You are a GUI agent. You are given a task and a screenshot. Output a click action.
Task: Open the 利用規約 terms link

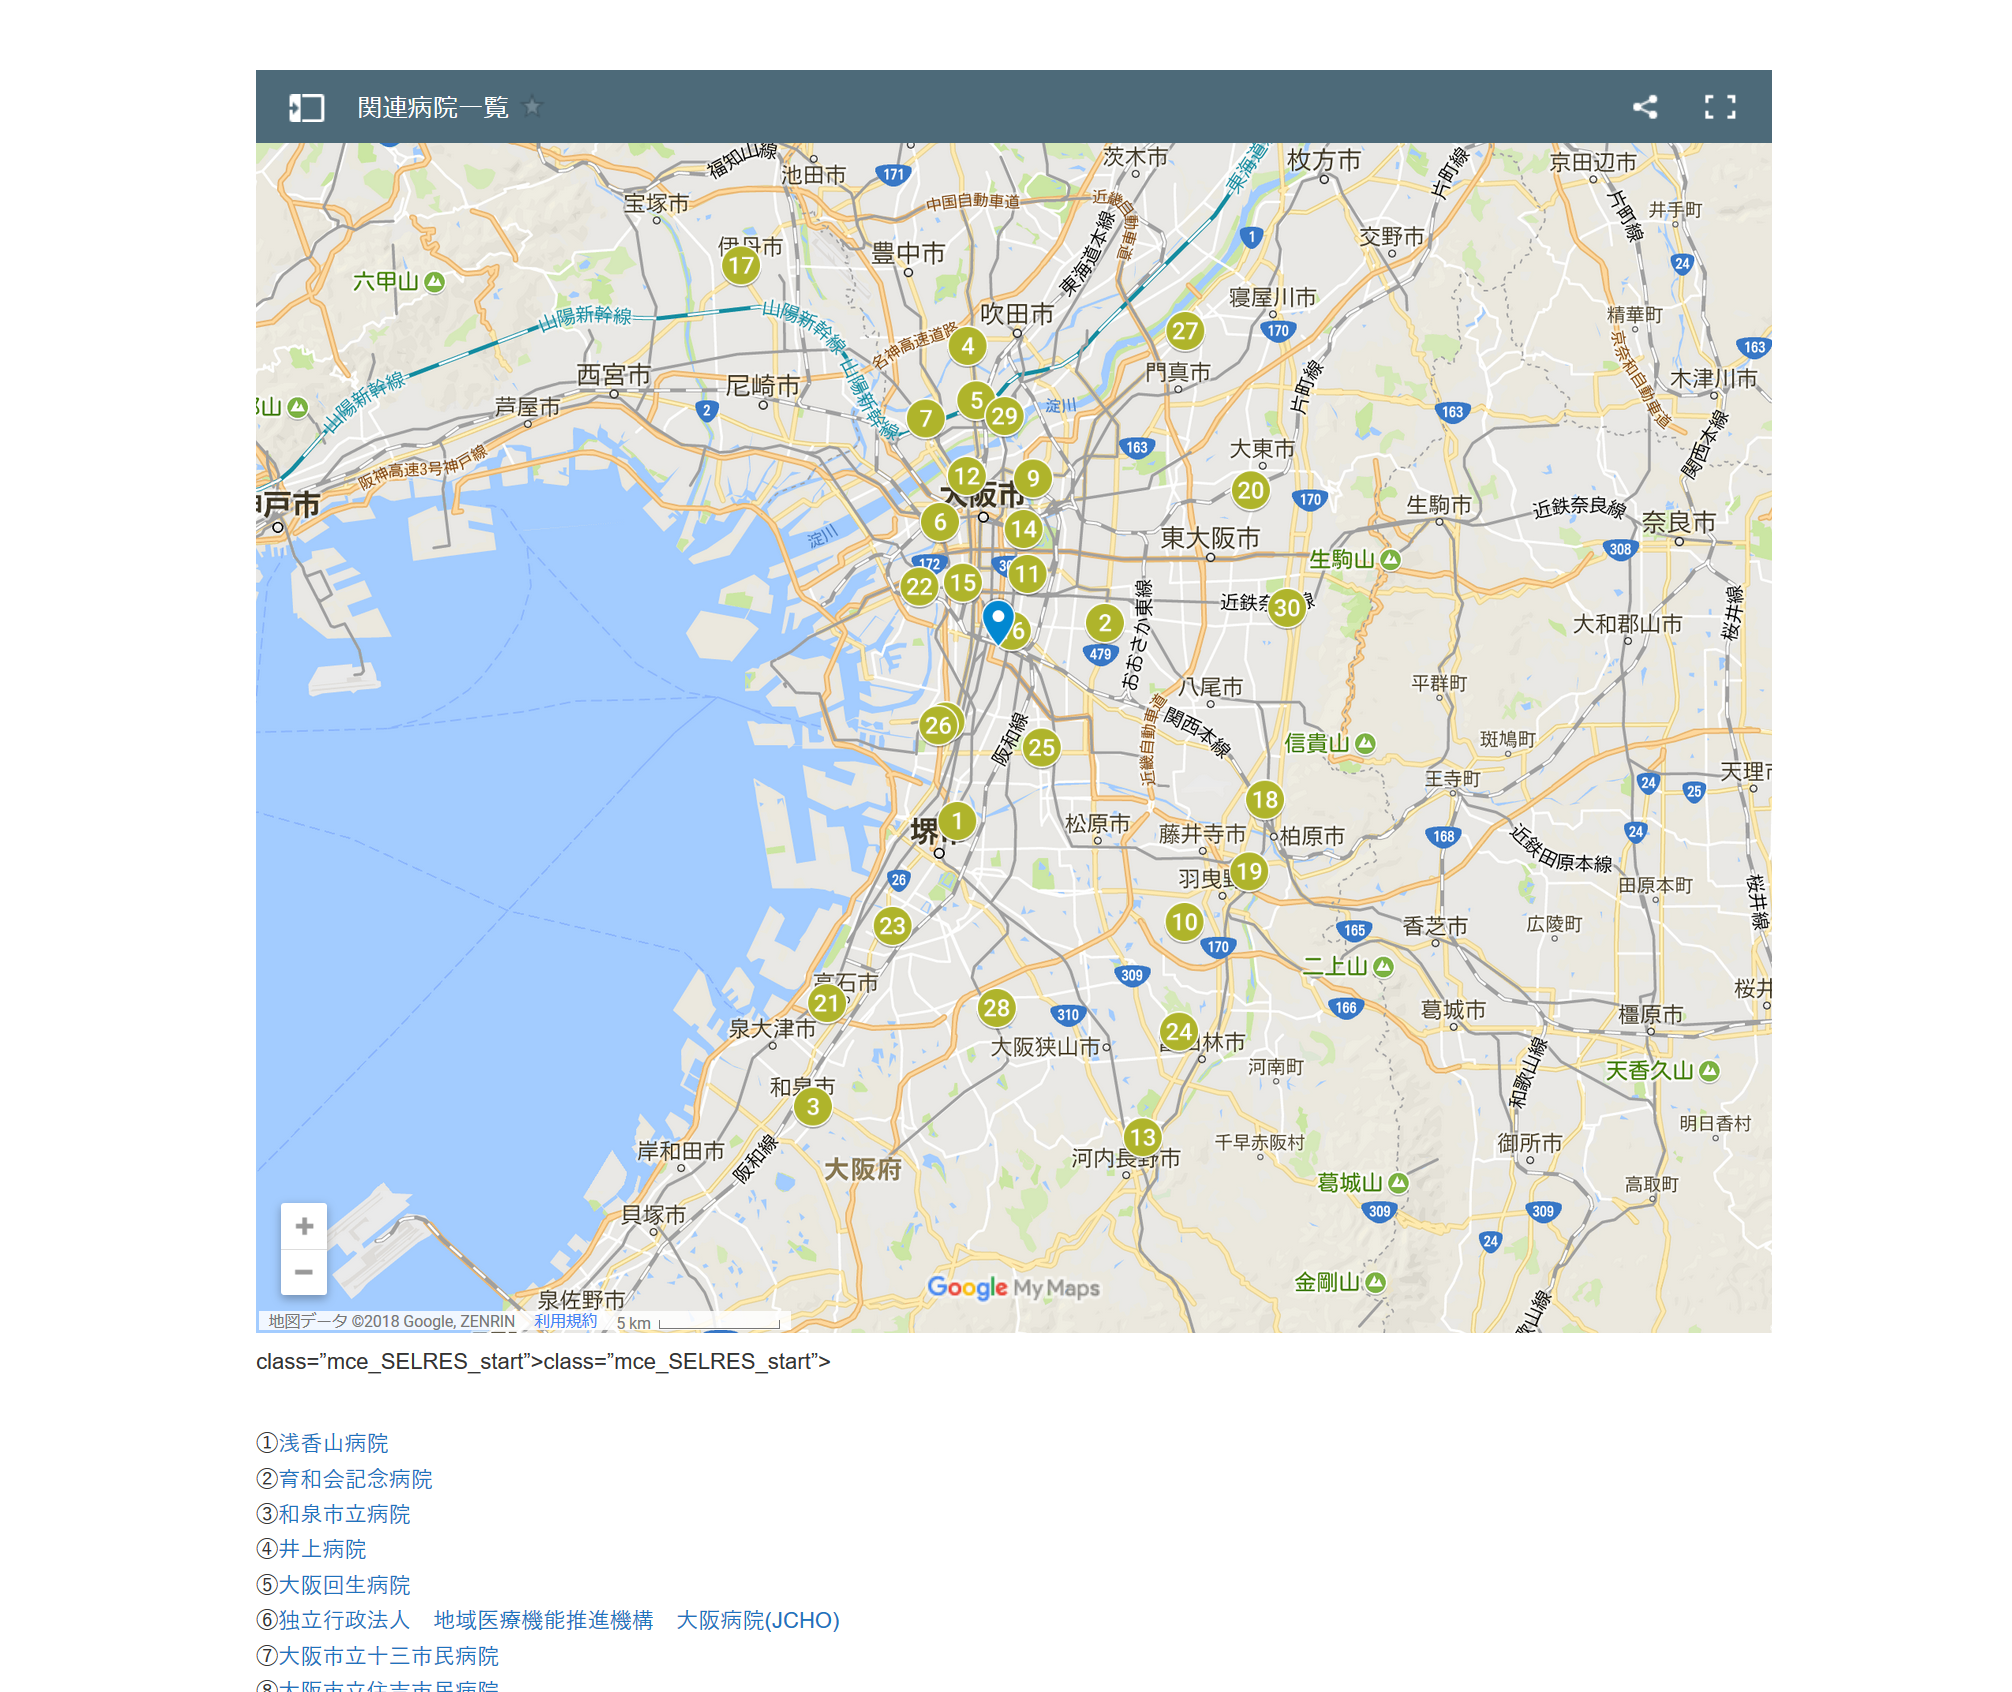coord(565,1321)
